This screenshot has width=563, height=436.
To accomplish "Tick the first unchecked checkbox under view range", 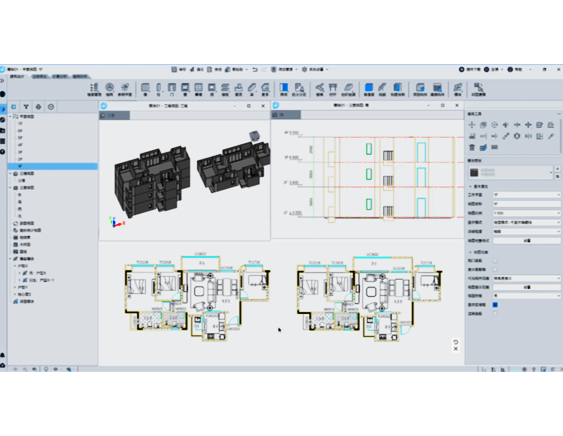I will pyautogui.click(x=495, y=260).
